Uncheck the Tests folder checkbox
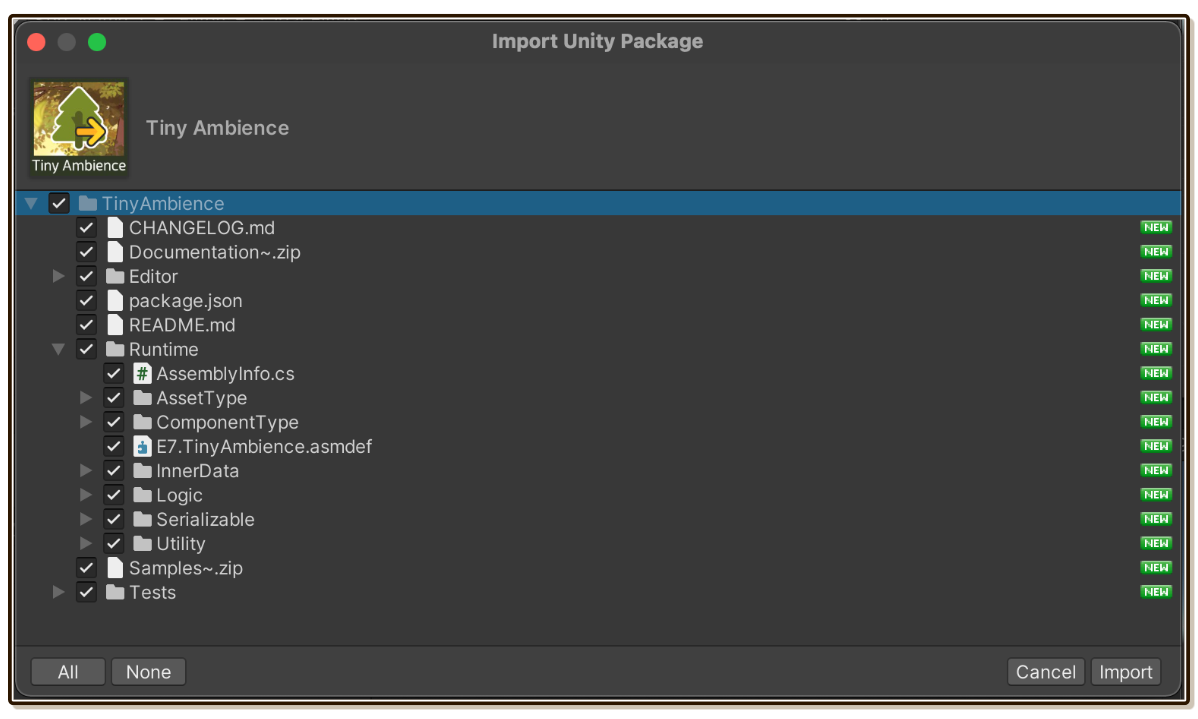This screenshot has height=719, width=1198. (86, 592)
